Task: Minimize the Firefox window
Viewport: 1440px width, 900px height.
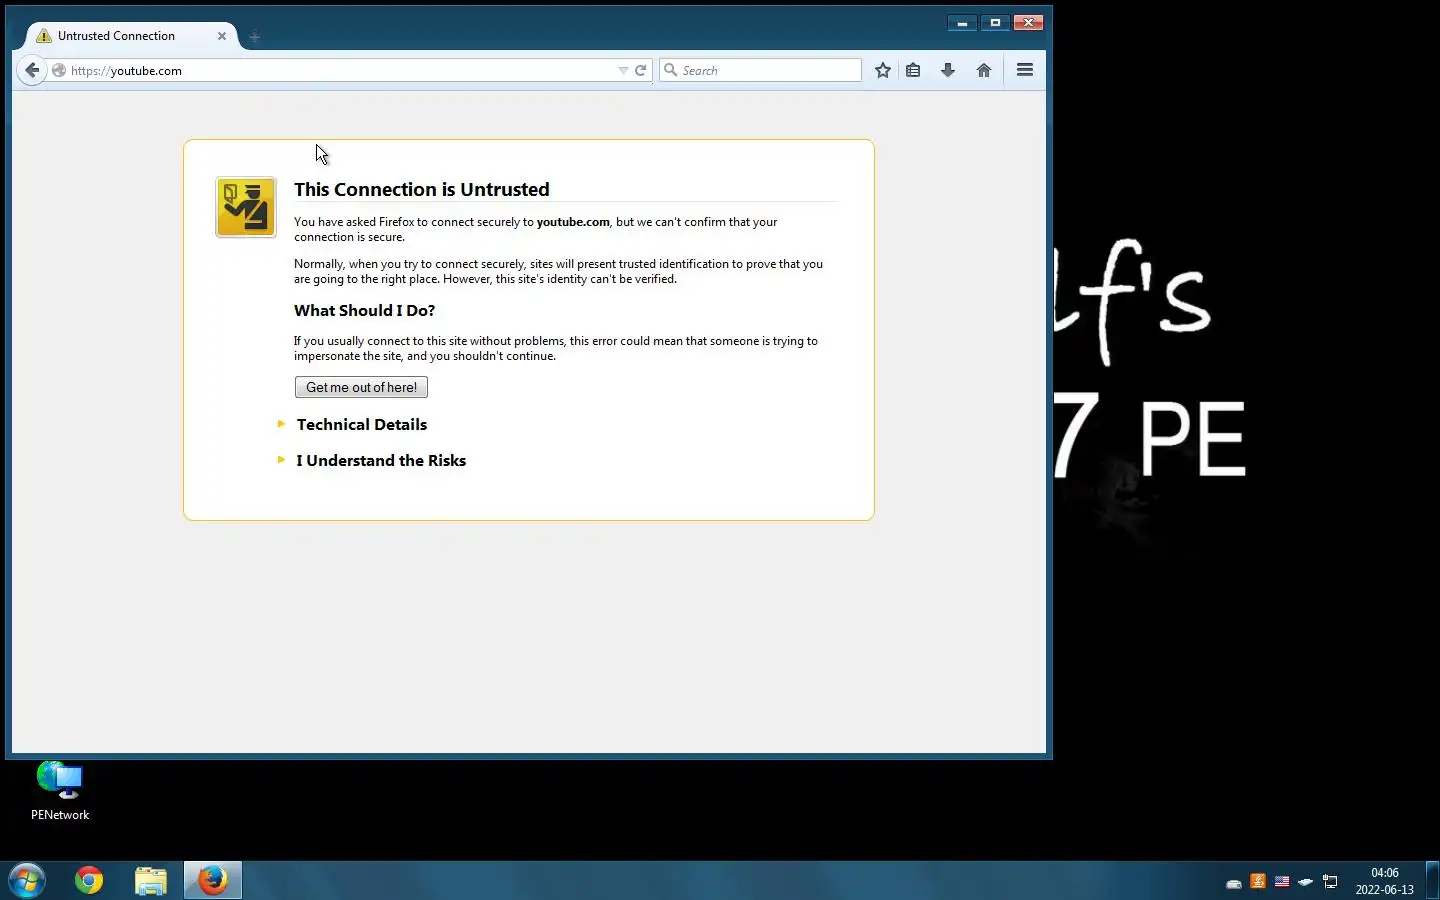Action: tap(962, 22)
